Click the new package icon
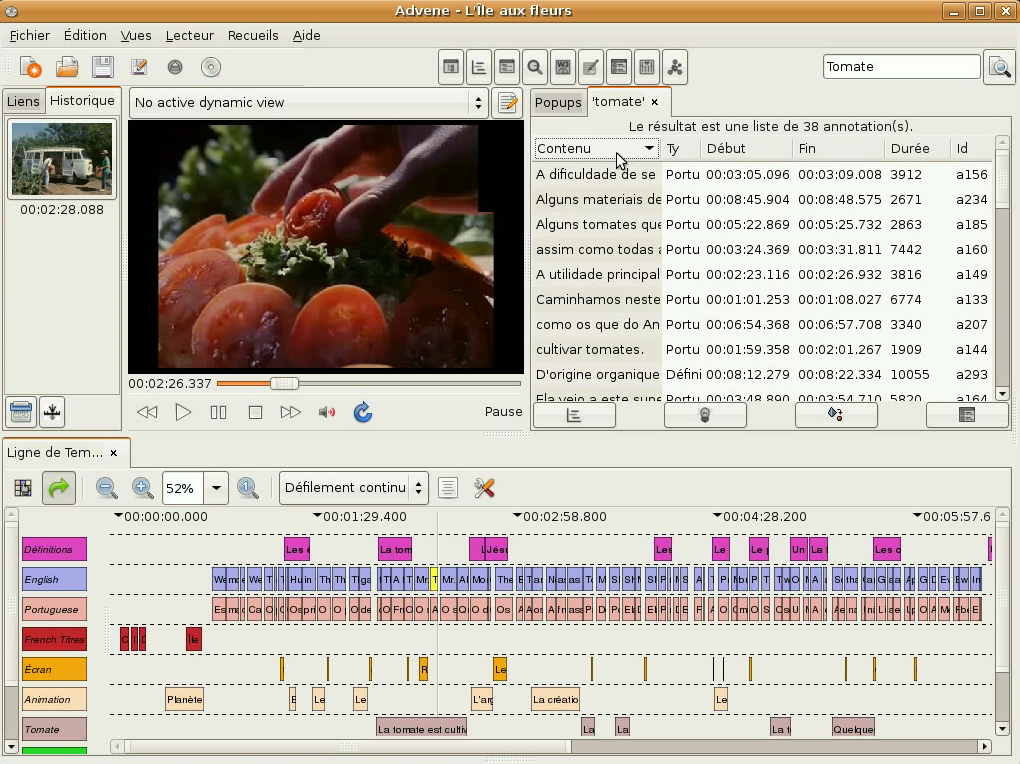 pyautogui.click(x=31, y=67)
